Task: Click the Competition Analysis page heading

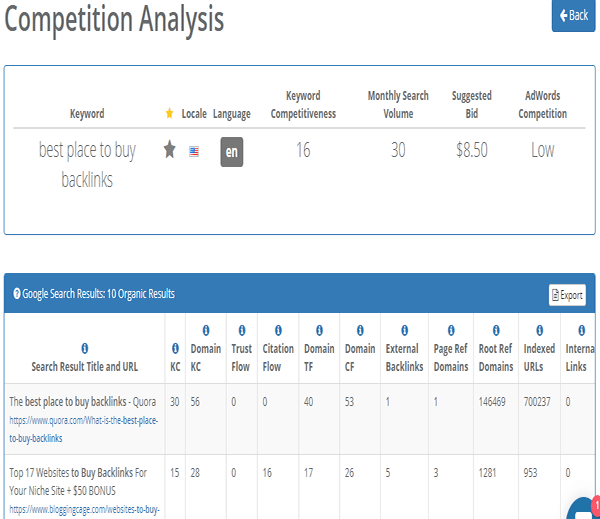Action: point(114,20)
